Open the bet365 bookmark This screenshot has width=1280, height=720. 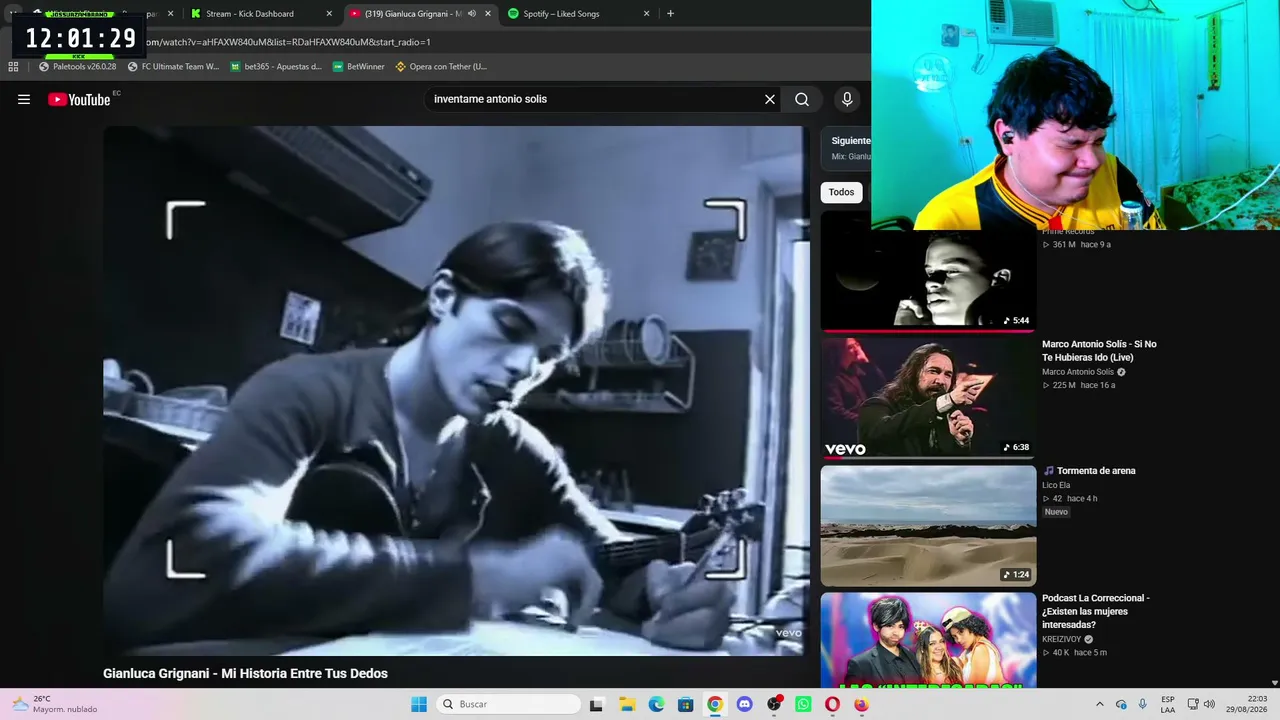(x=277, y=67)
